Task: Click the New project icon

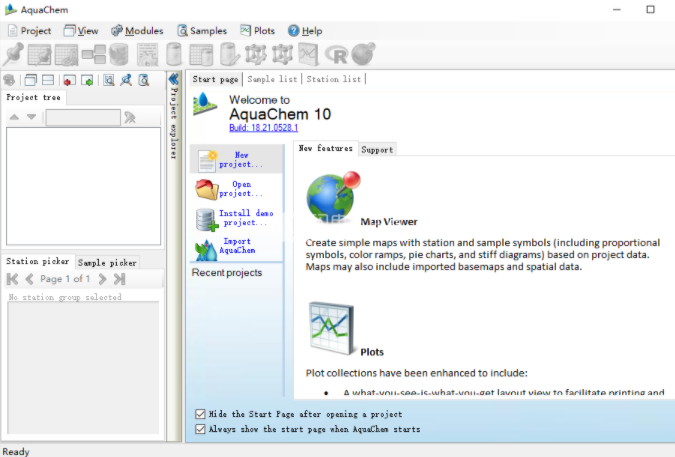Action: 207,160
